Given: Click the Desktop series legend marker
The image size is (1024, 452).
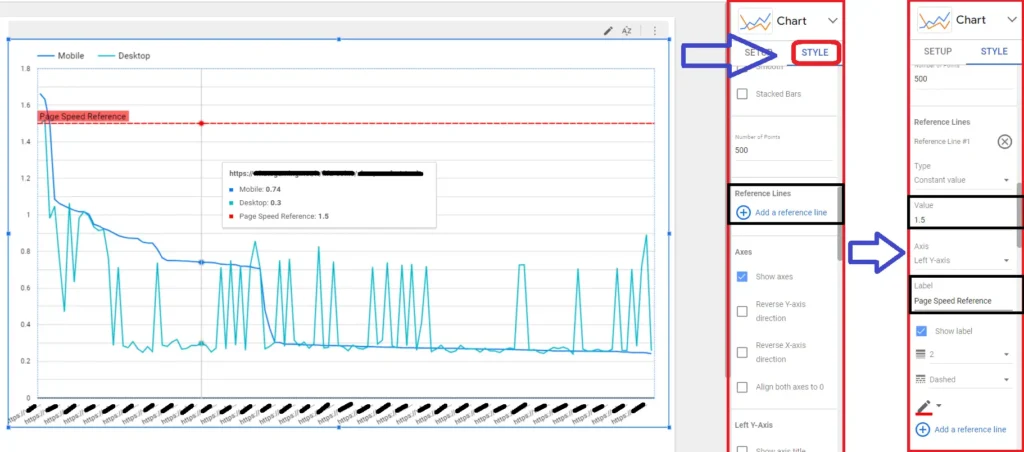Looking at the screenshot, I should coord(106,56).
